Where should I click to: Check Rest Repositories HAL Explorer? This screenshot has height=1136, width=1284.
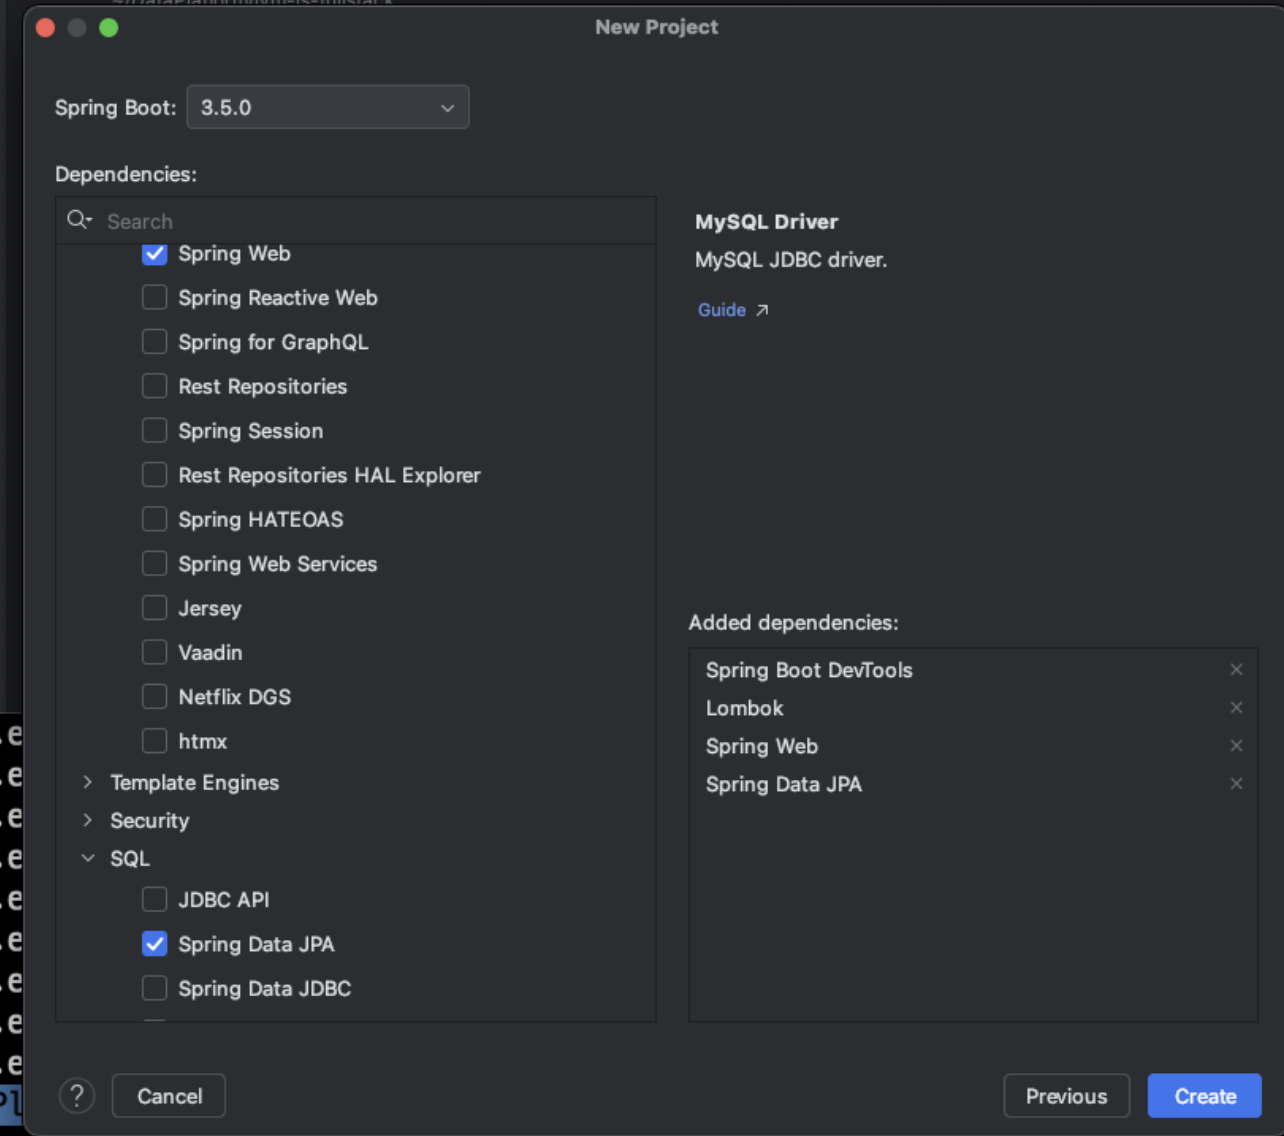155,475
